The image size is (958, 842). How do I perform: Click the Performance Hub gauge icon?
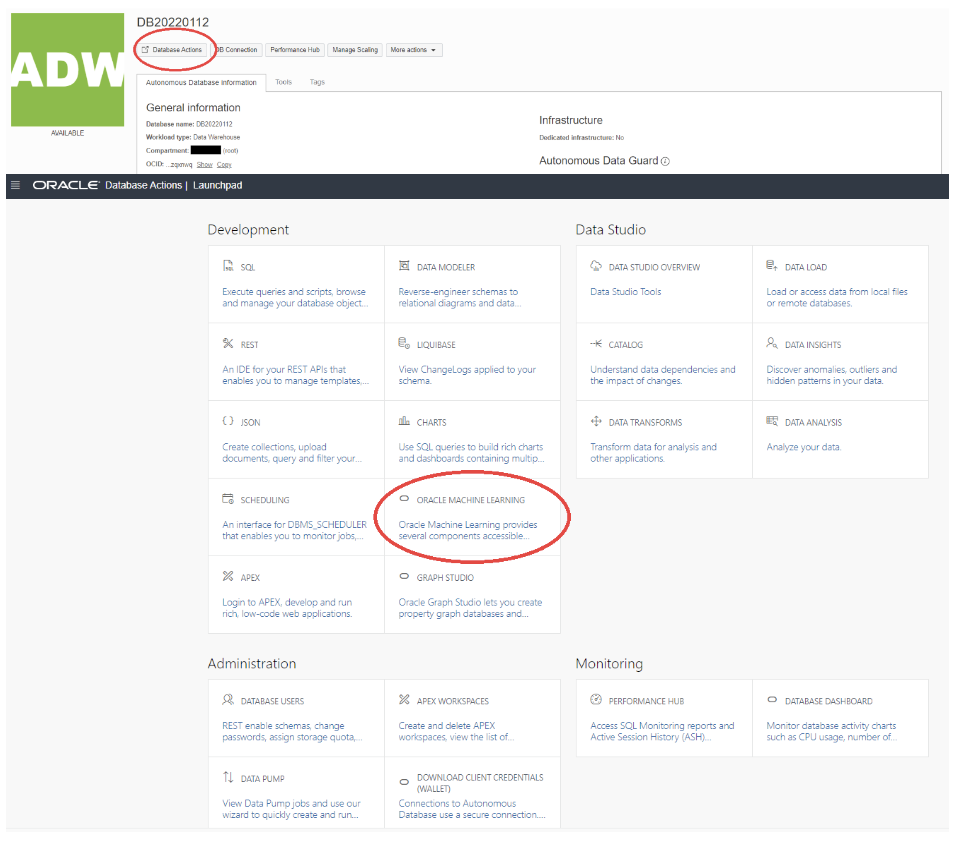596,700
